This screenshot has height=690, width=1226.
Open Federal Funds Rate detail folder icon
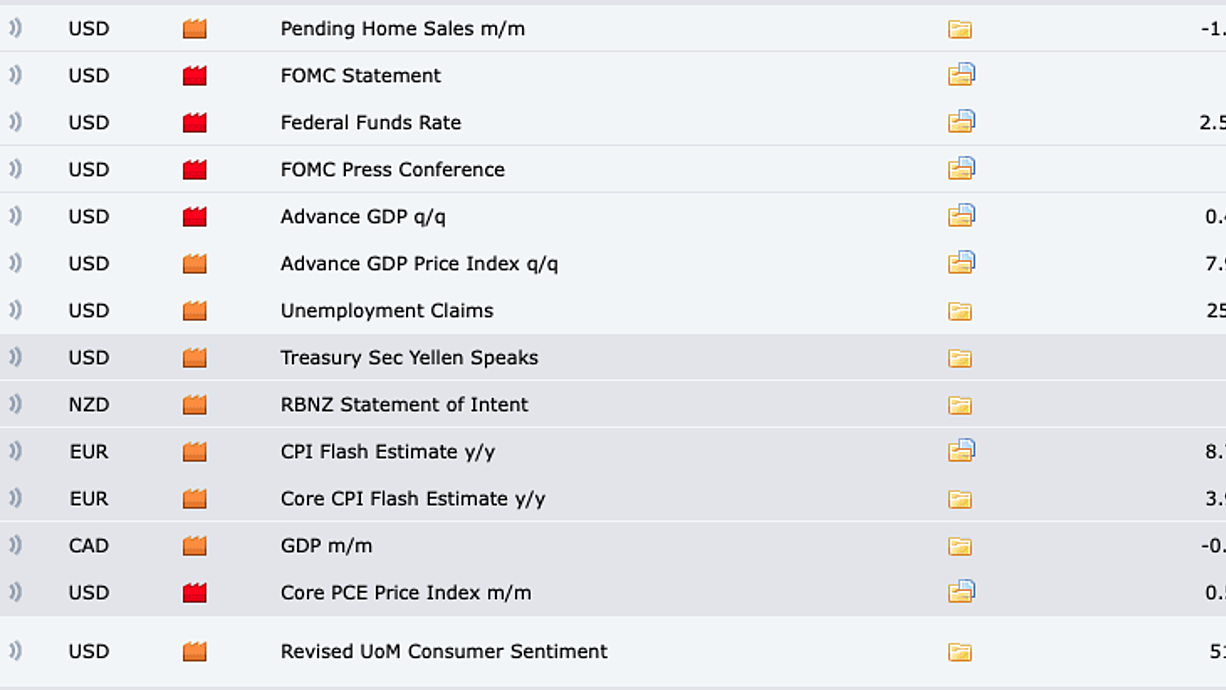coord(961,122)
